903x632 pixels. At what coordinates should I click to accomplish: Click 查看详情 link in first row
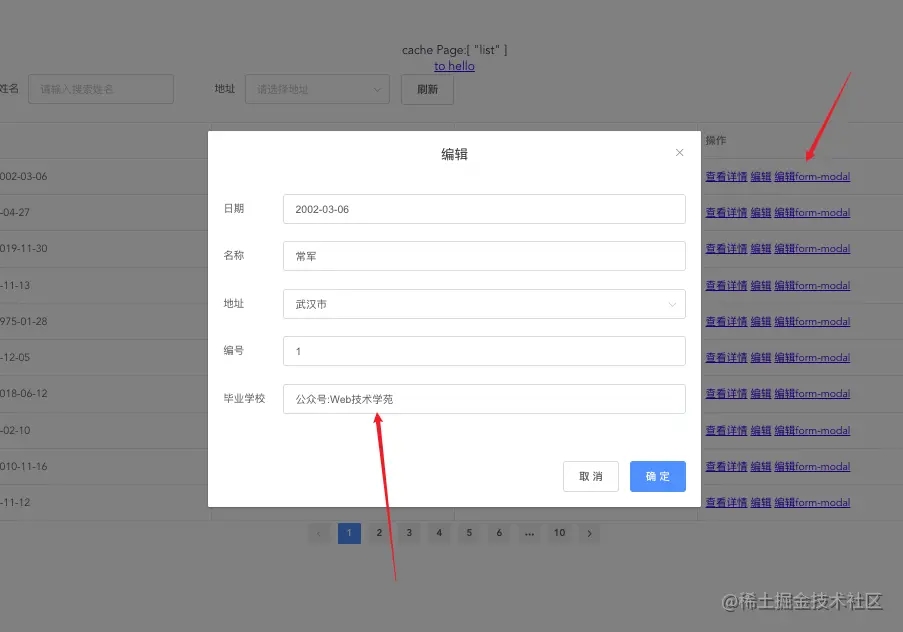pyautogui.click(x=726, y=177)
